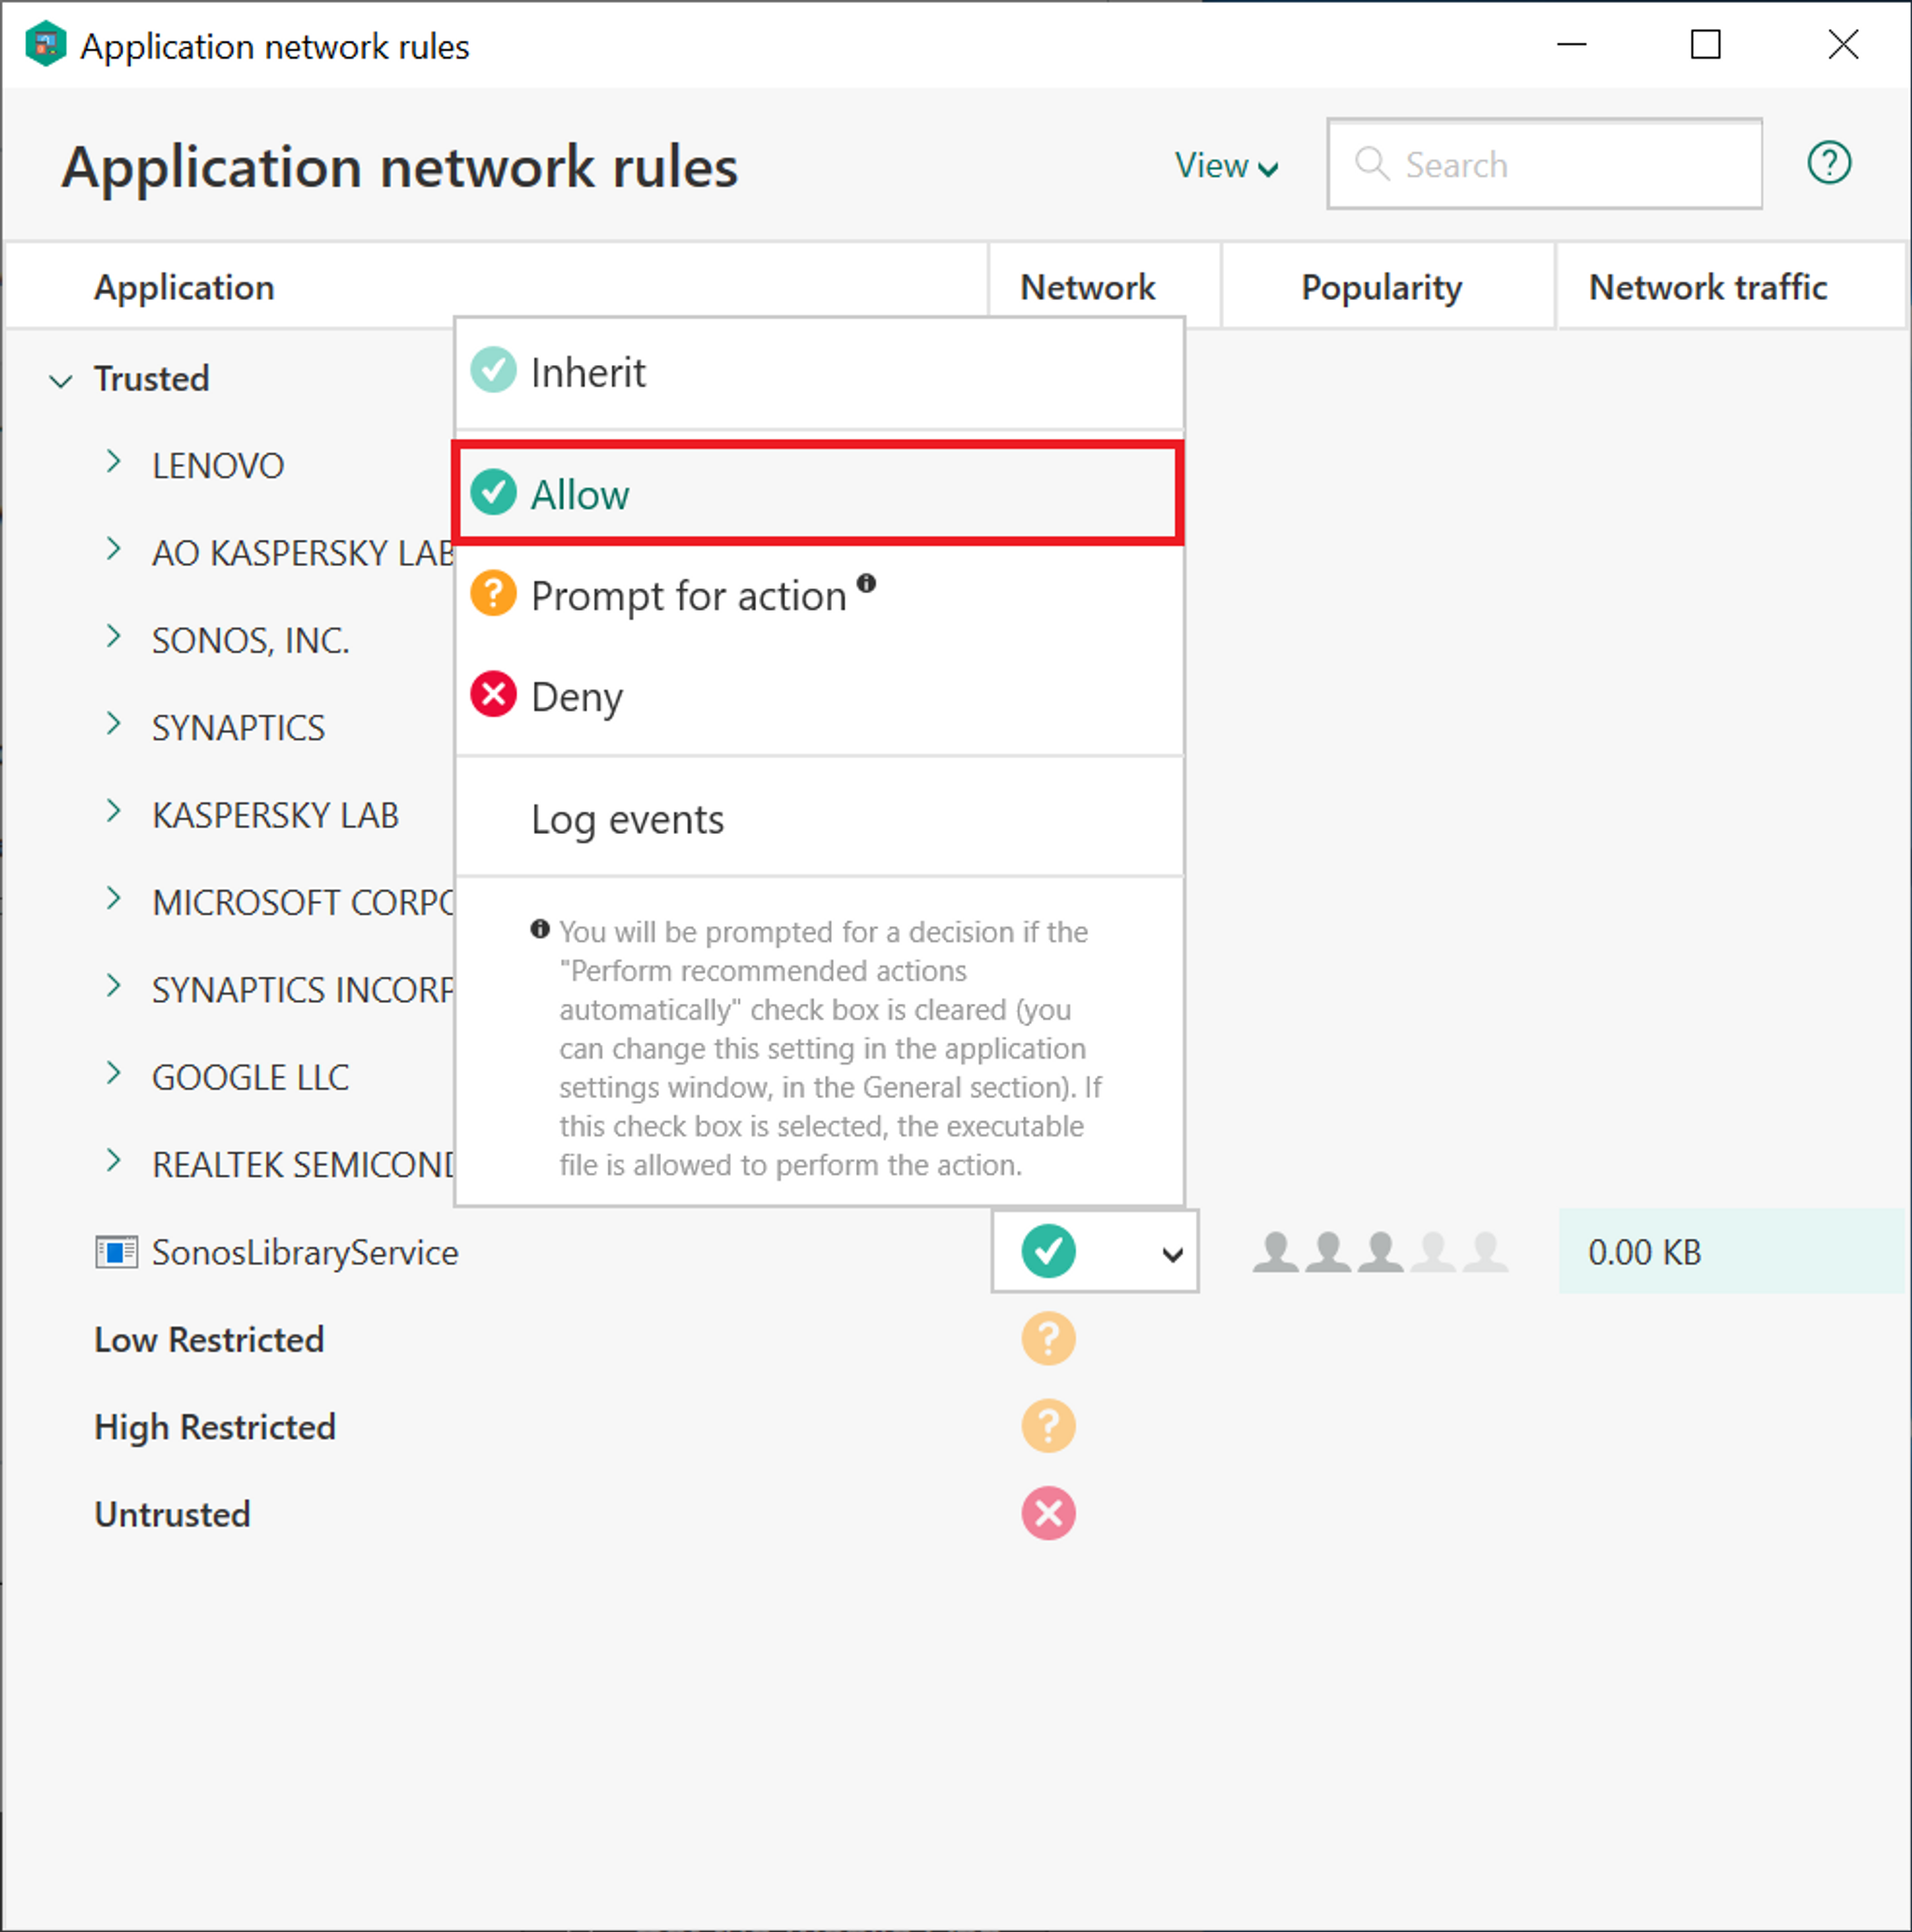The height and width of the screenshot is (1932, 1912).
Task: Click the SonosLibraryService application icon
Action: pos(116,1252)
